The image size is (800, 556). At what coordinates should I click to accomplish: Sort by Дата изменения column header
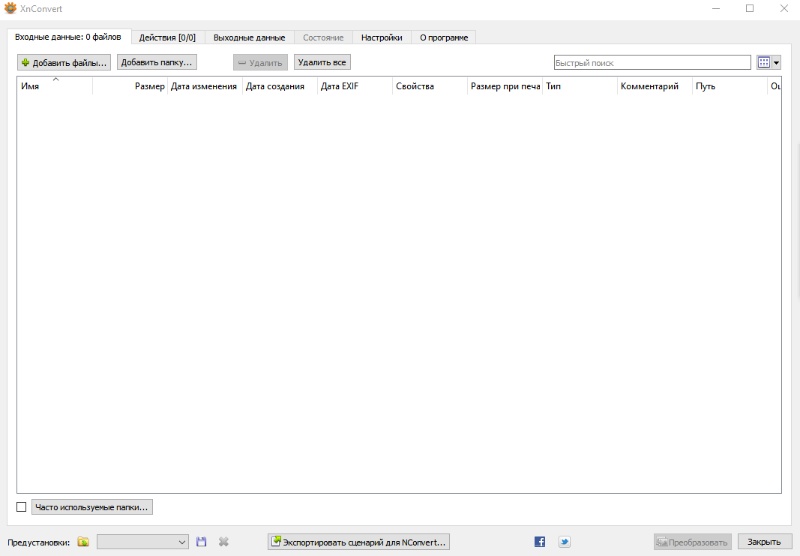[x=205, y=86]
